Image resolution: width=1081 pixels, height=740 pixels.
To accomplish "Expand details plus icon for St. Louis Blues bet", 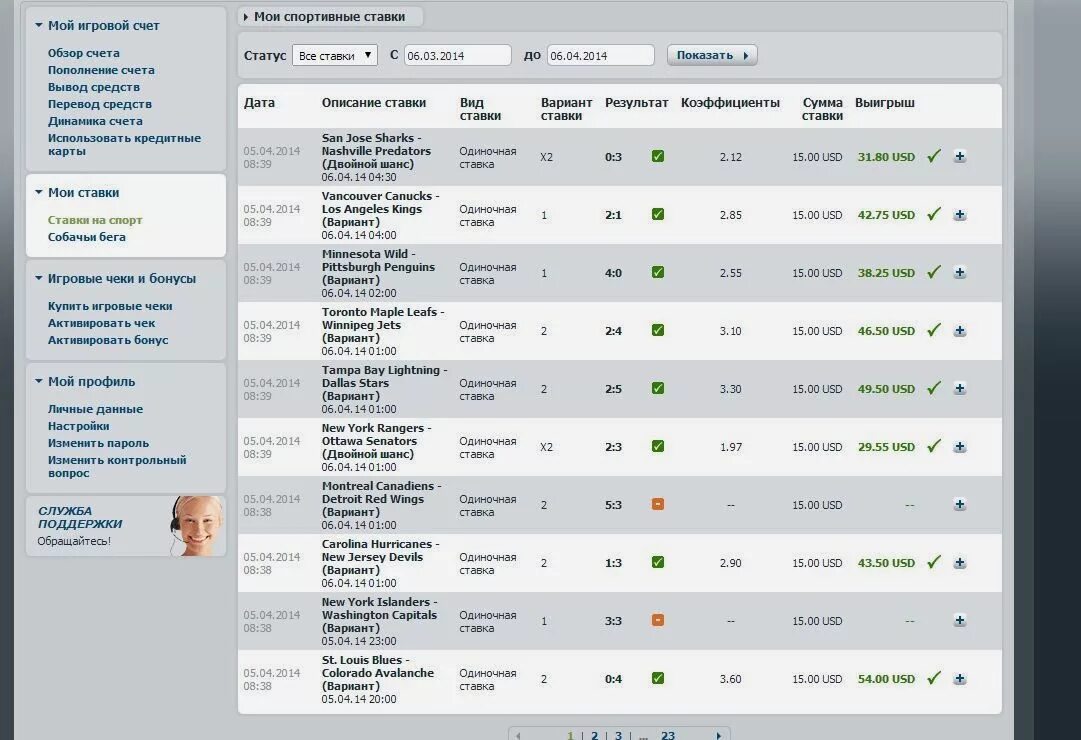I will click(959, 678).
